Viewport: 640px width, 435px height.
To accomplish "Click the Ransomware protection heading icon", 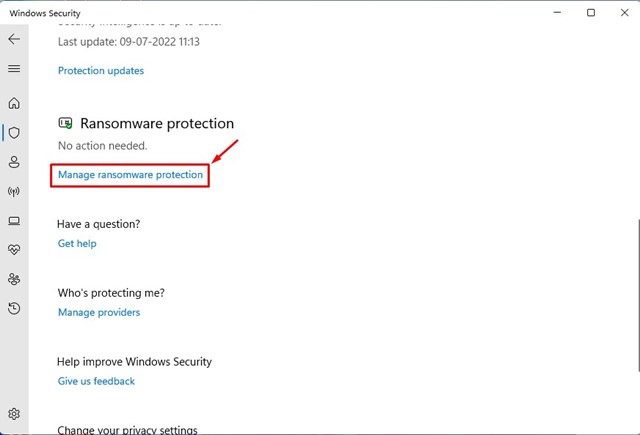I will 65,123.
